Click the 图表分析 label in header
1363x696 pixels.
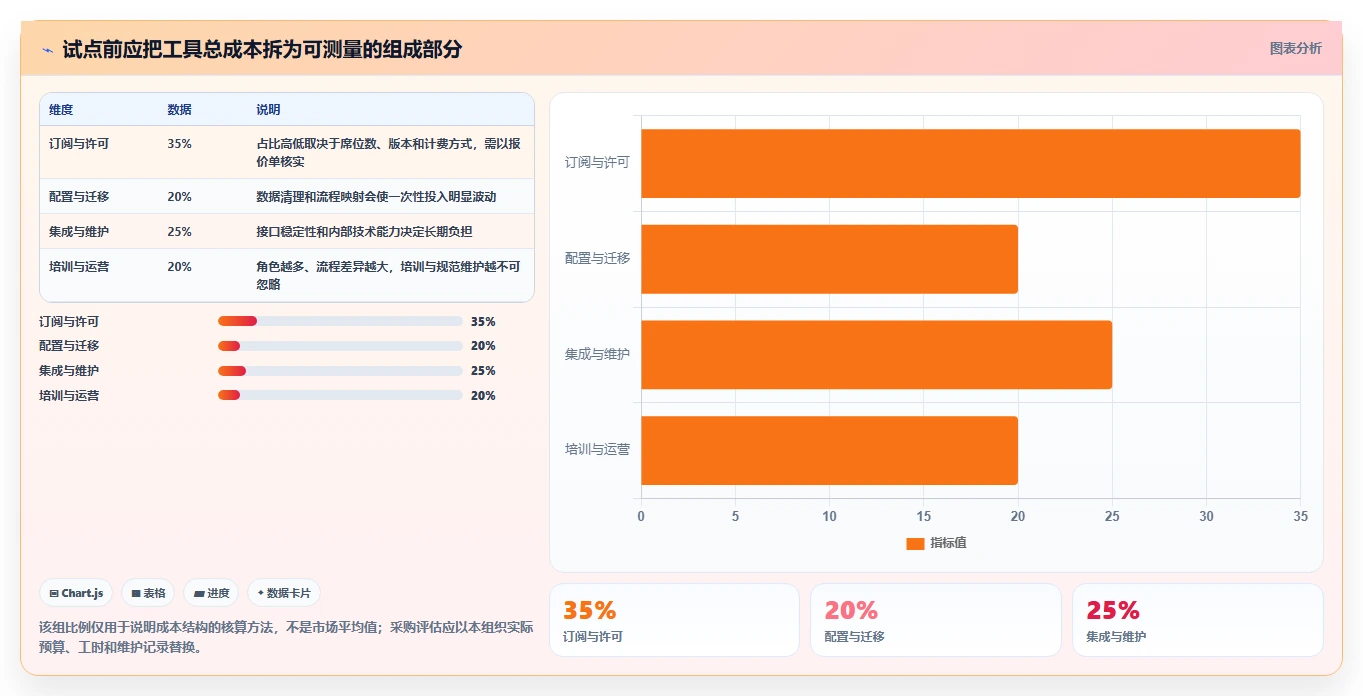(x=1295, y=49)
